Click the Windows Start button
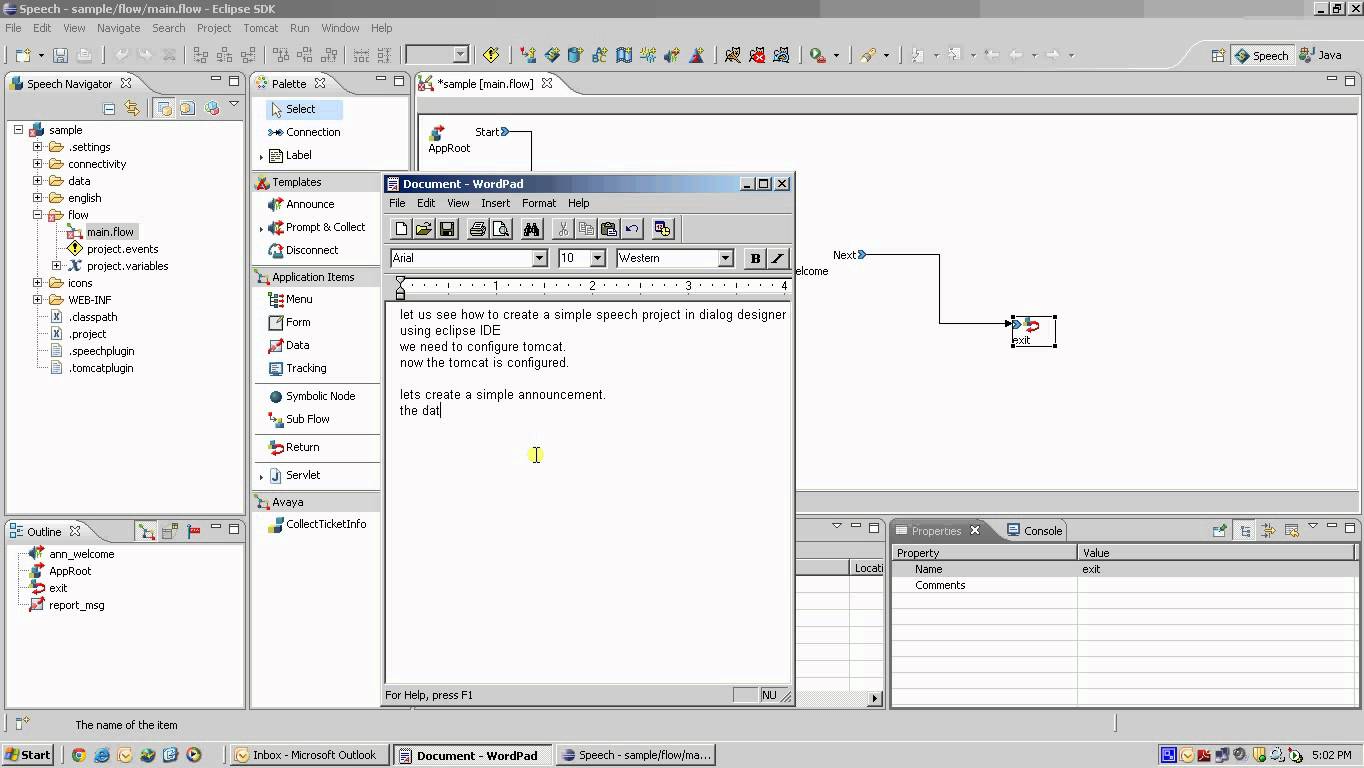The image size is (1364, 768). coord(28,755)
